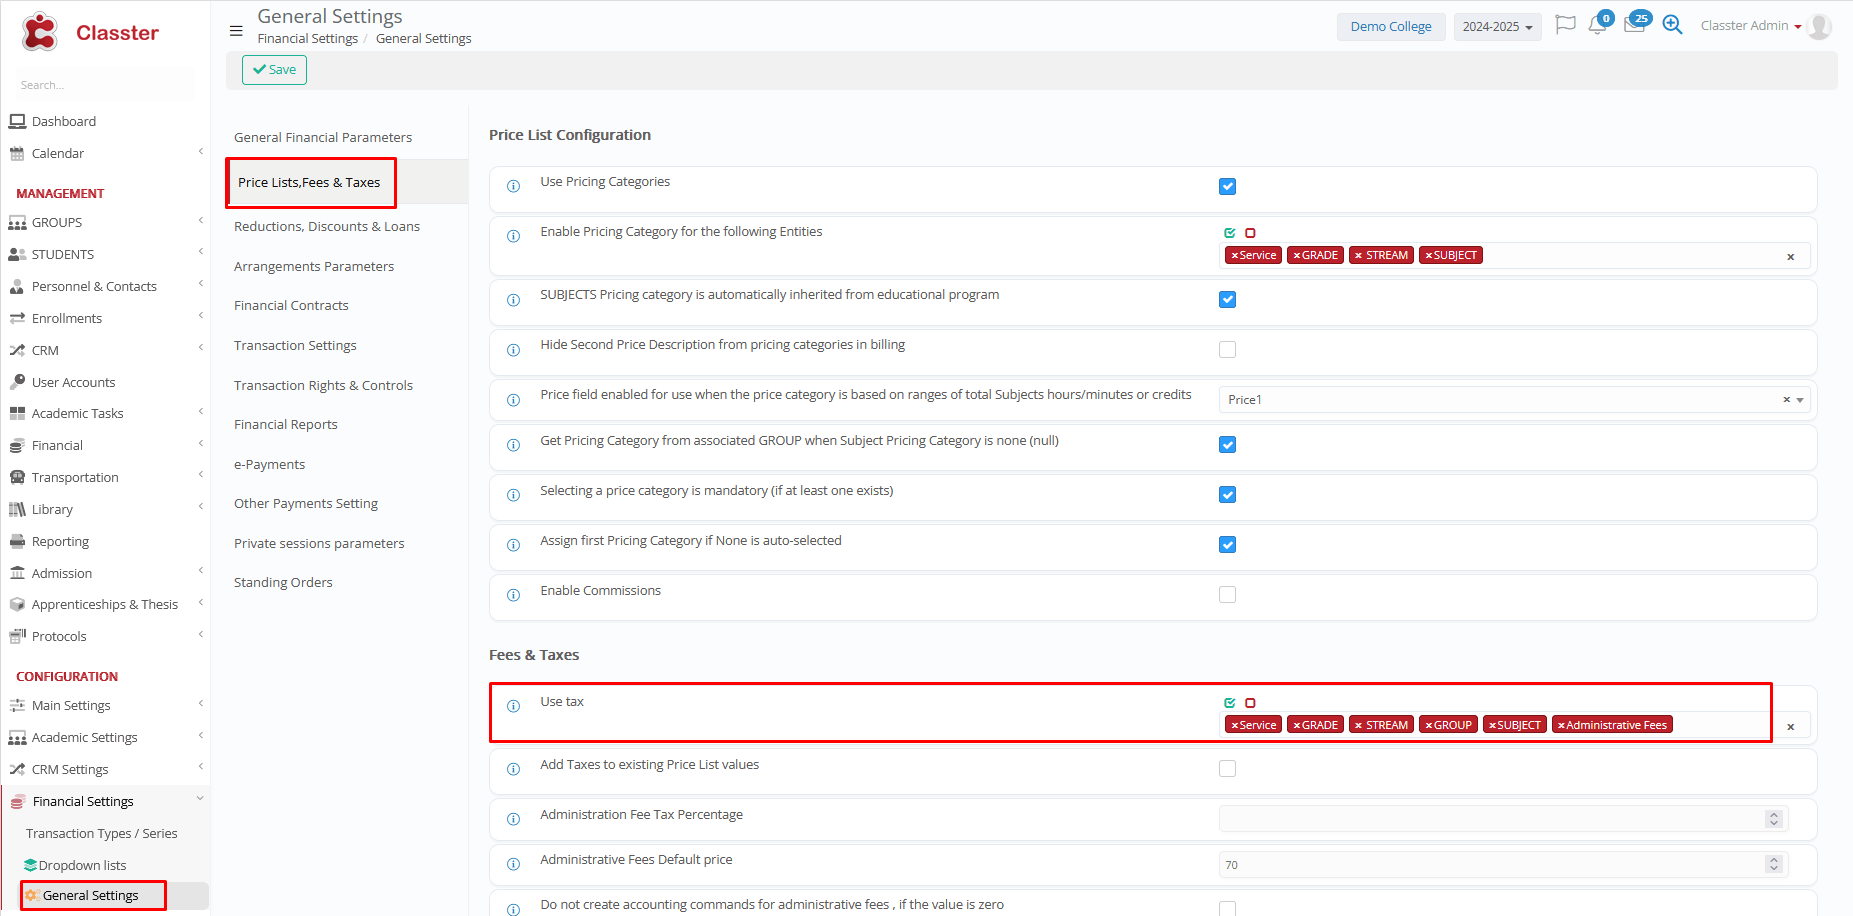This screenshot has width=1853, height=916.
Task: Open the 2024-2025 academic year dropdown
Action: tap(1496, 27)
